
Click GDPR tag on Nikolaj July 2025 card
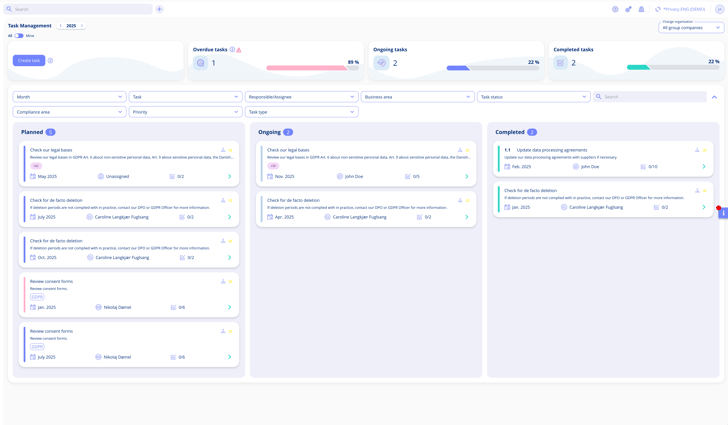pyautogui.click(x=37, y=347)
